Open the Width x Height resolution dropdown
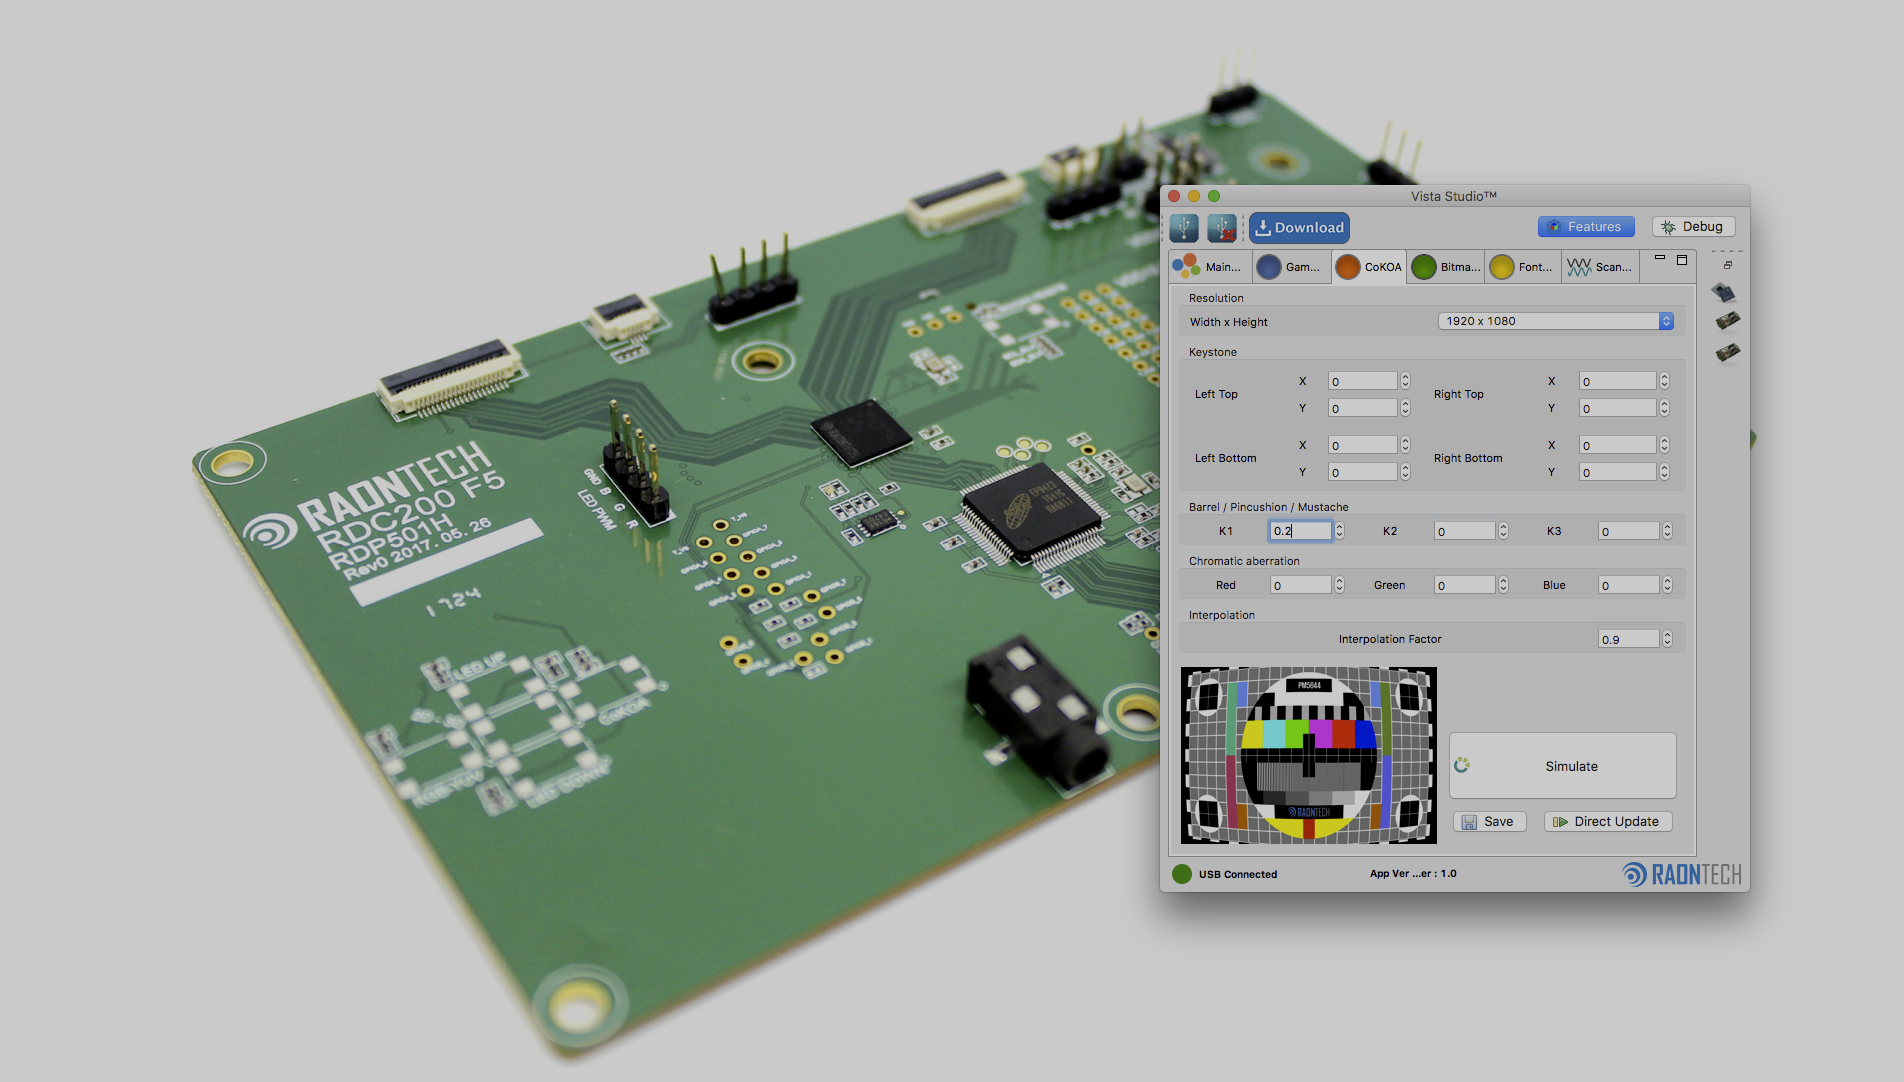Screen dimensions: 1904x1082 (x=1555, y=321)
